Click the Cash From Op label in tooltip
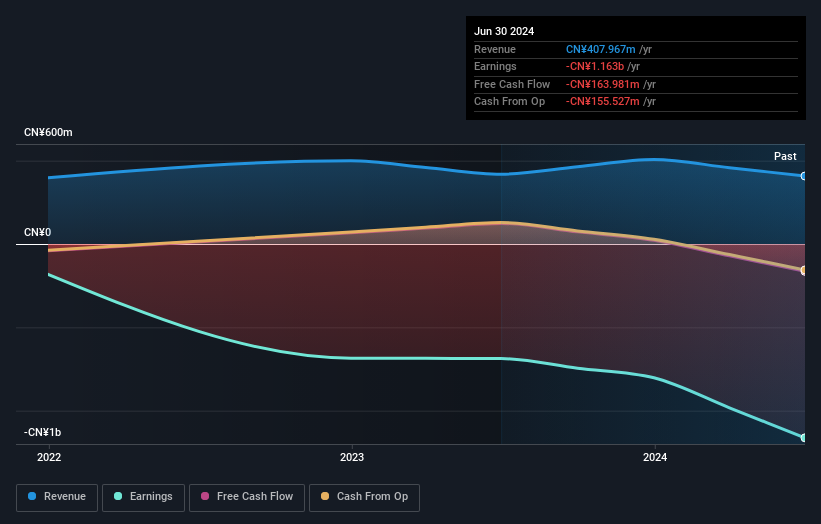This screenshot has height=524, width=821. 509,102
